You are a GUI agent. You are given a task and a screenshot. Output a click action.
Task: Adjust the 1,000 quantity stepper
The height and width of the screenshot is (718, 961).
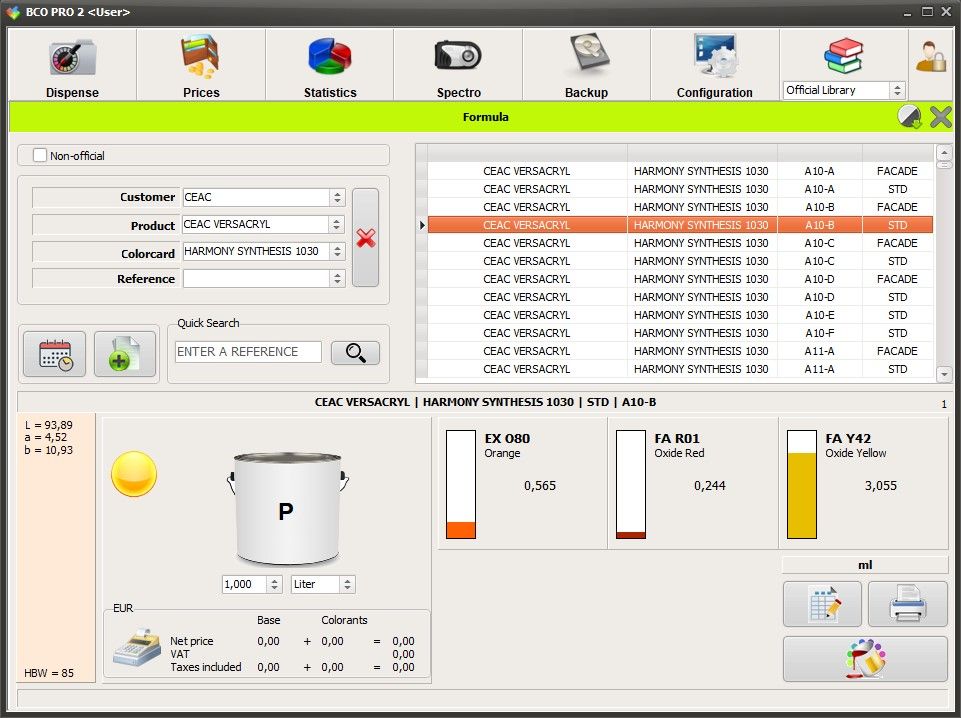[x=275, y=584]
